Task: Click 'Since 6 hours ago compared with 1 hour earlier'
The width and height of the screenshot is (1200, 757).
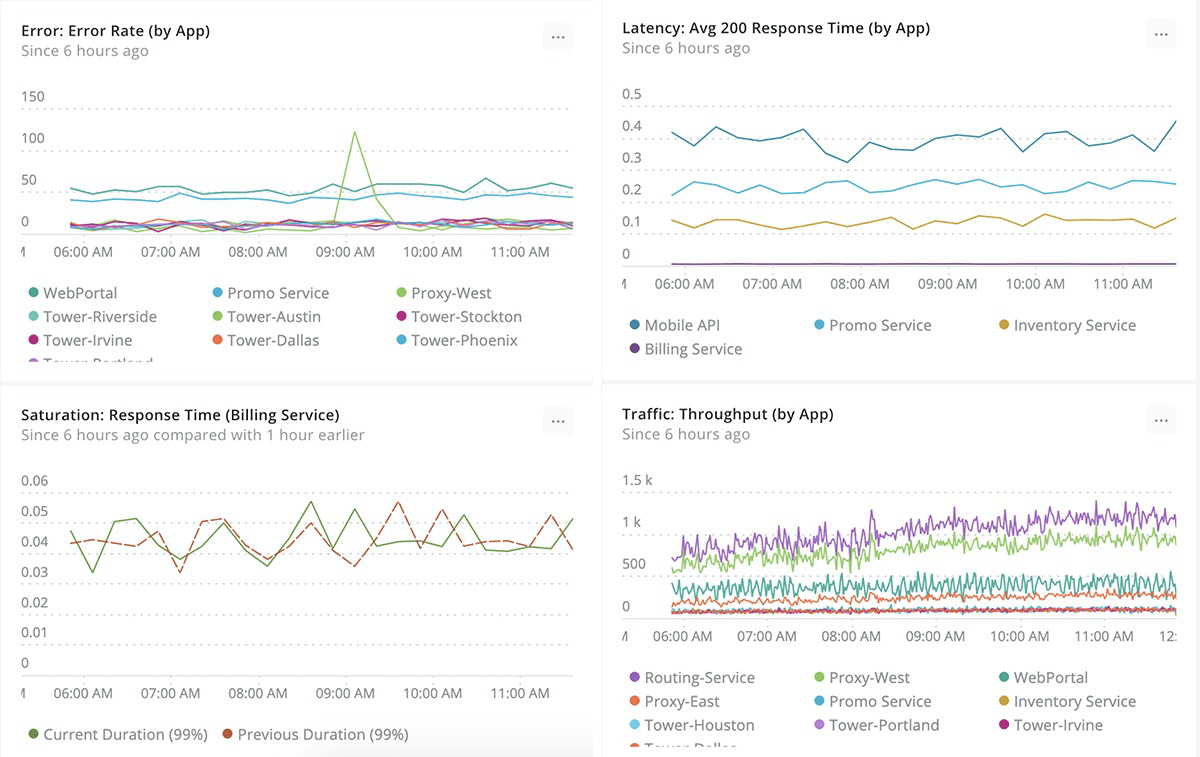Action: pos(193,435)
